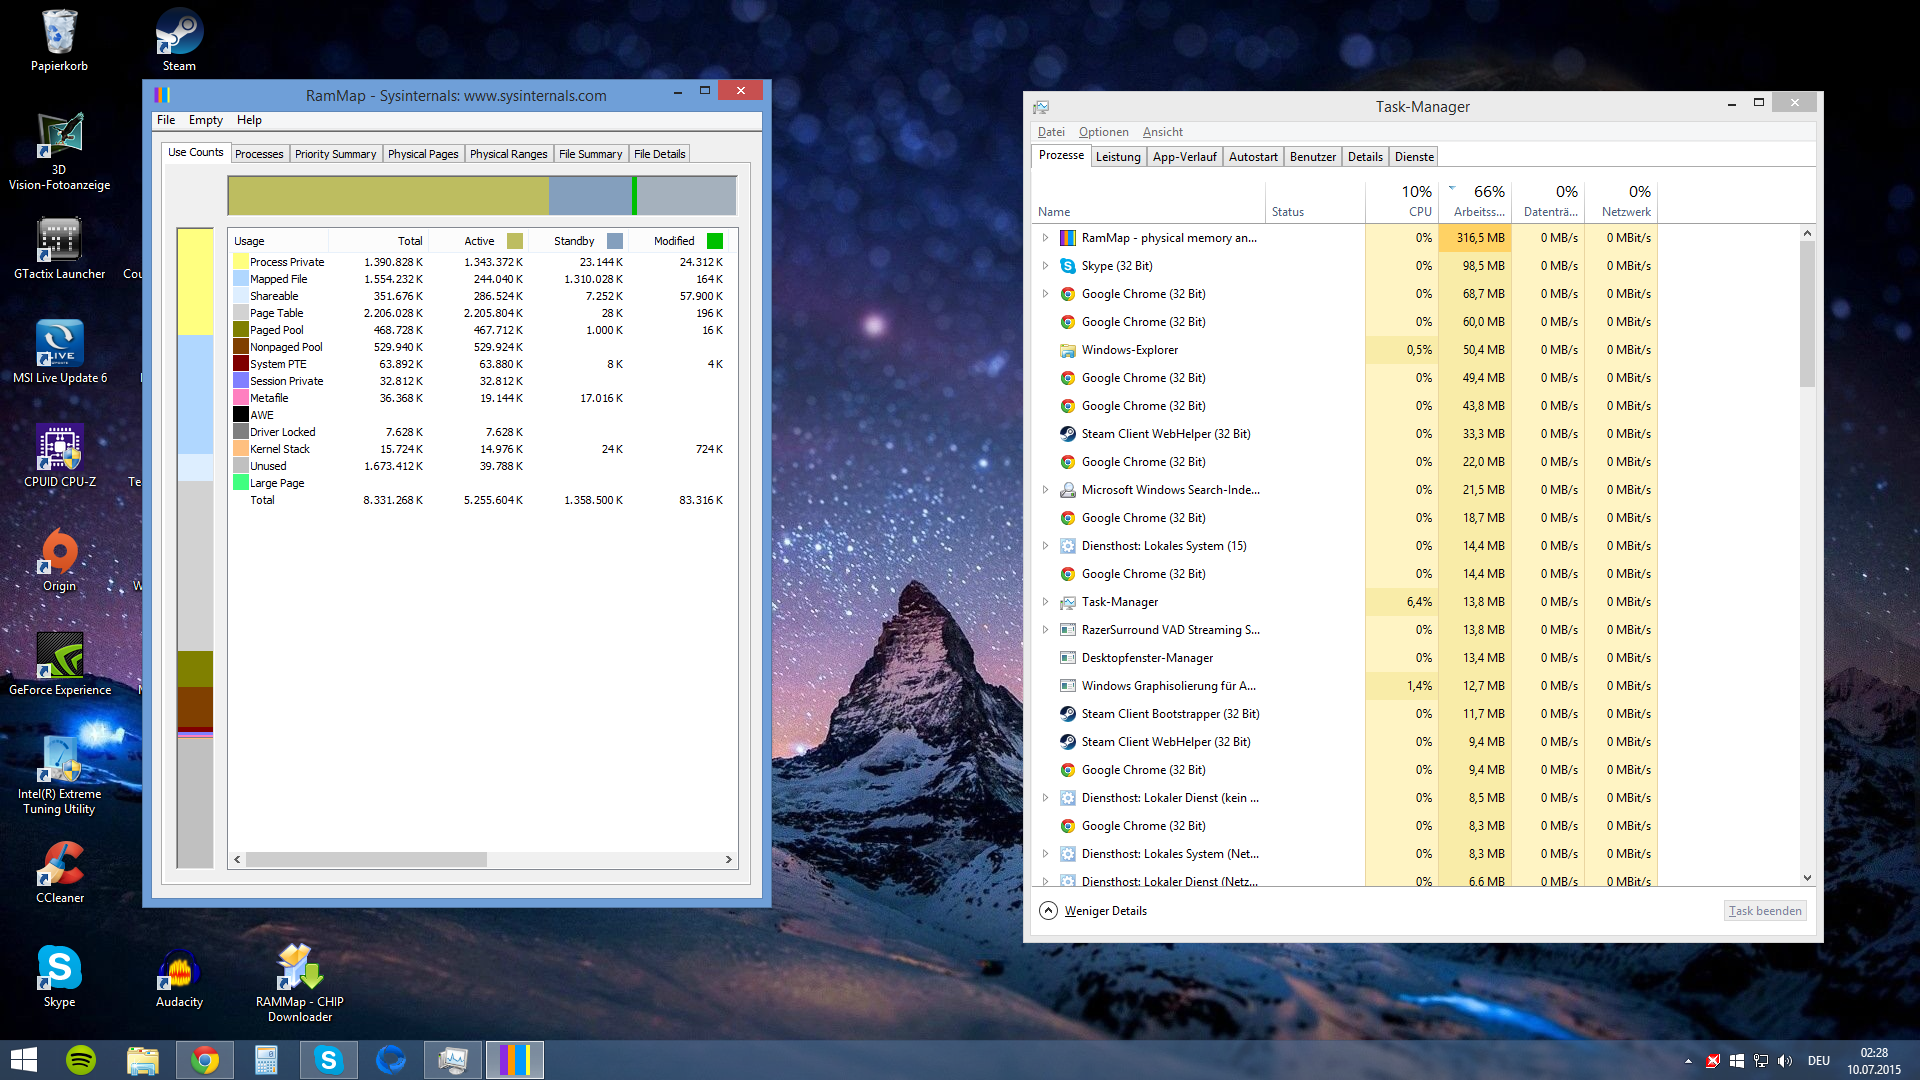Open the Empty menu in RamMap
This screenshot has height=1080, width=1920.
pos(205,120)
